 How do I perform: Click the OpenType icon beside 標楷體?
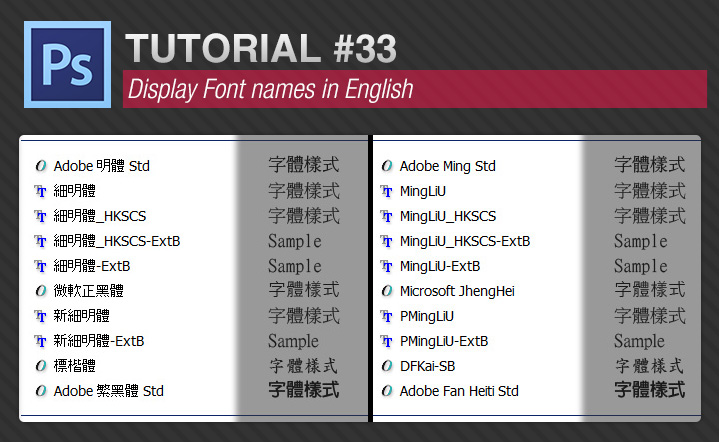41,366
